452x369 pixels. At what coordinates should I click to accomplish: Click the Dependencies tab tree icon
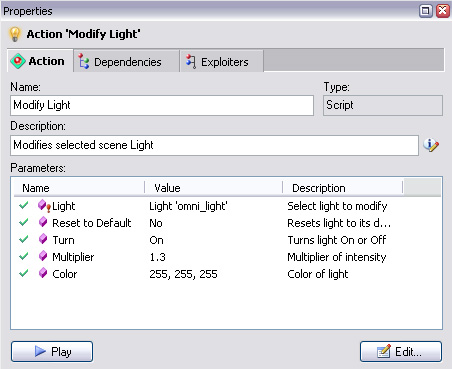click(84, 62)
